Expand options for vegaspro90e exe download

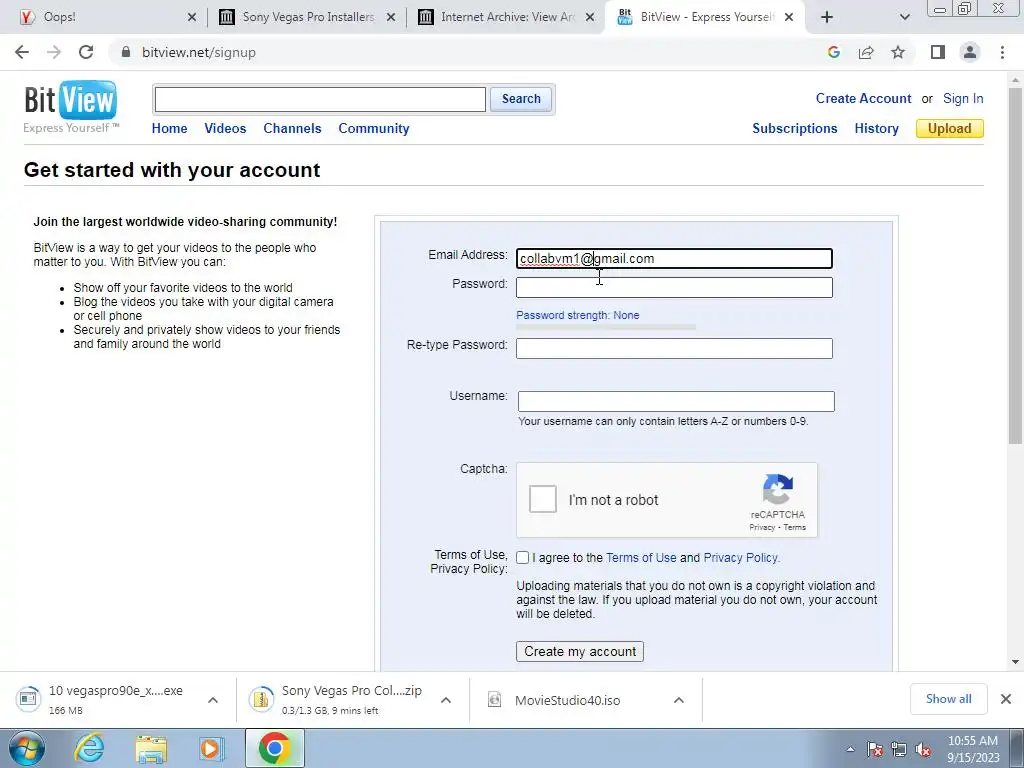213,700
